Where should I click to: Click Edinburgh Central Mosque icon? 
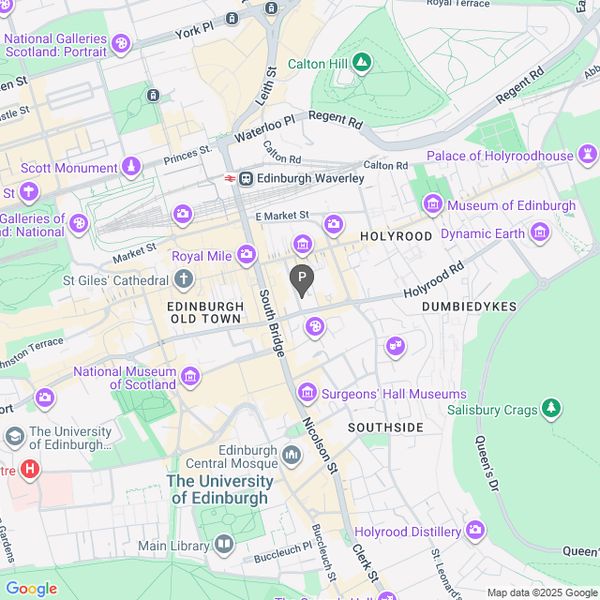pyautogui.click(x=292, y=455)
